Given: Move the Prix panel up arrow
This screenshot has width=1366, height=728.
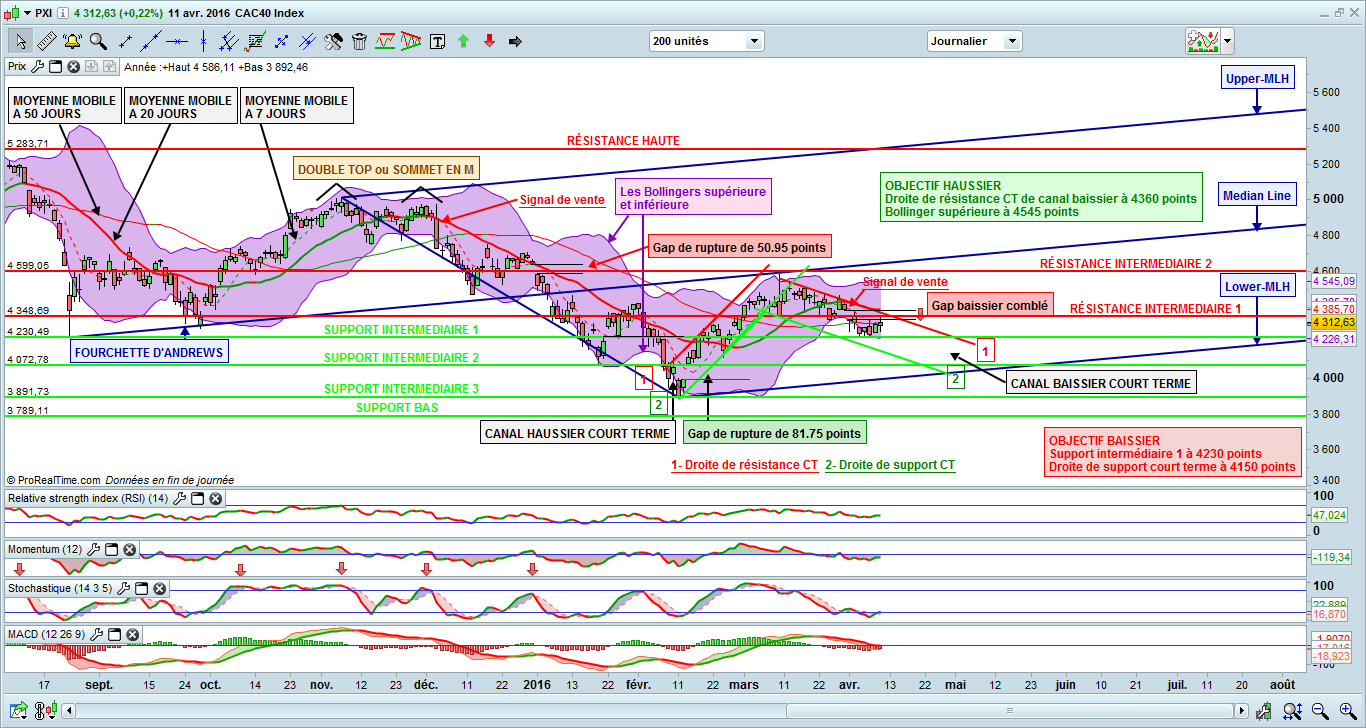Looking at the screenshot, I should pyautogui.click(x=107, y=67).
